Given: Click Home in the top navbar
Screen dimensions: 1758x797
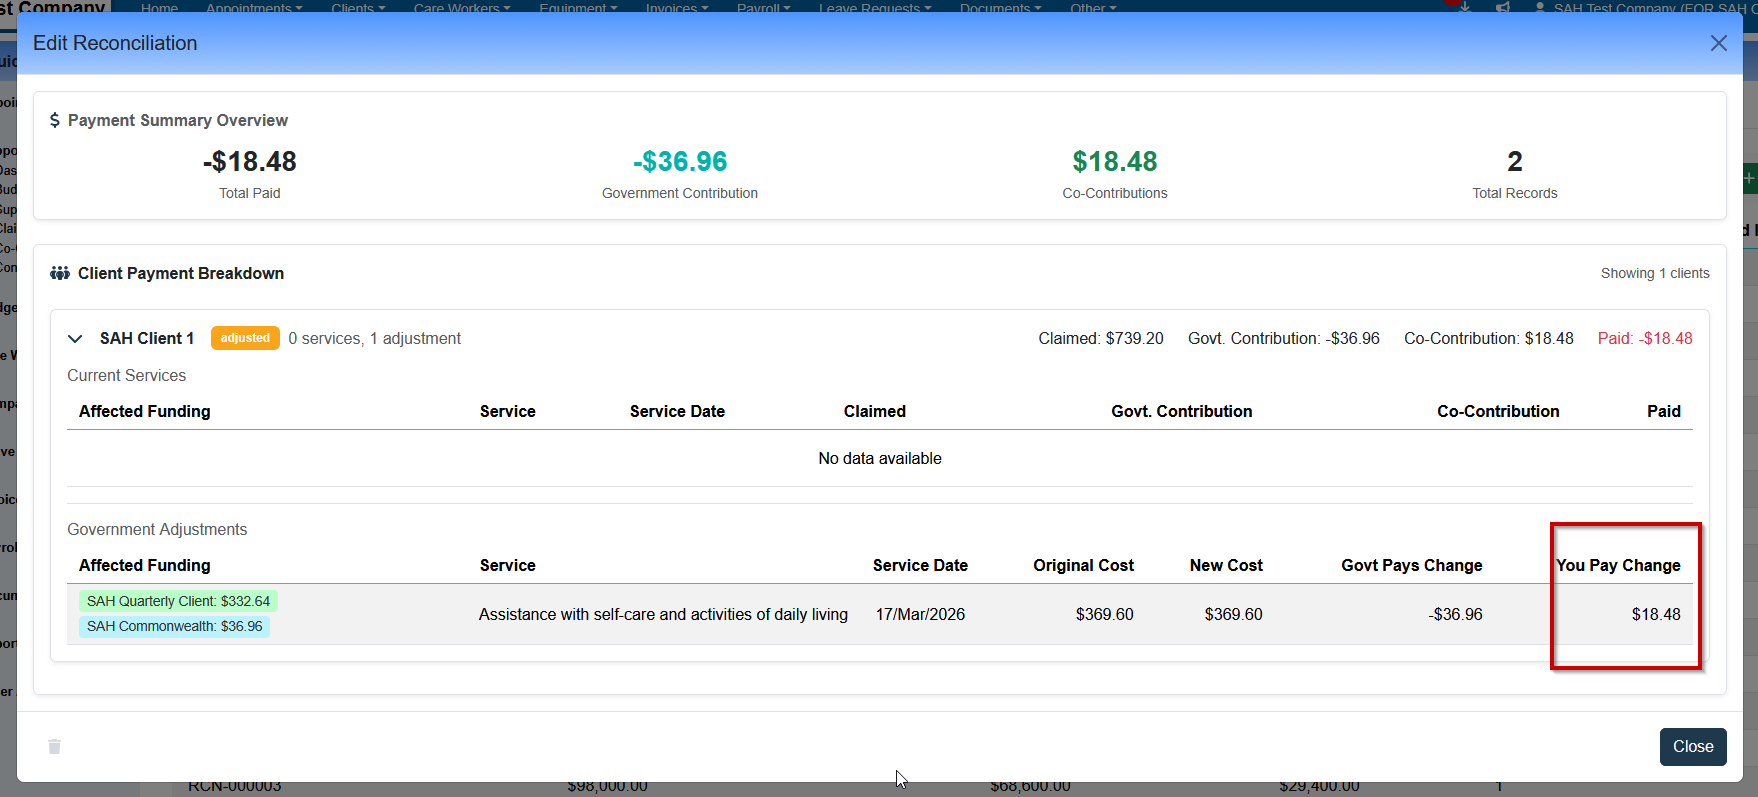Looking at the screenshot, I should (160, 7).
